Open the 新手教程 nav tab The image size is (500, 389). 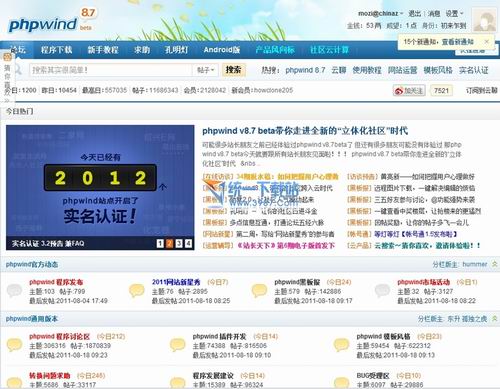point(103,50)
